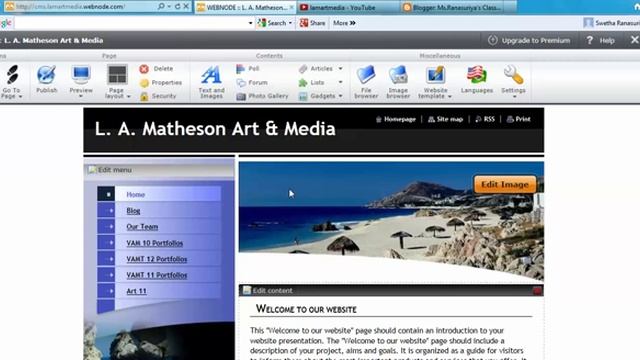This screenshot has height=360, width=640.
Task: Refresh the page in the address bar
Action: pyautogui.click(x=177, y=7)
